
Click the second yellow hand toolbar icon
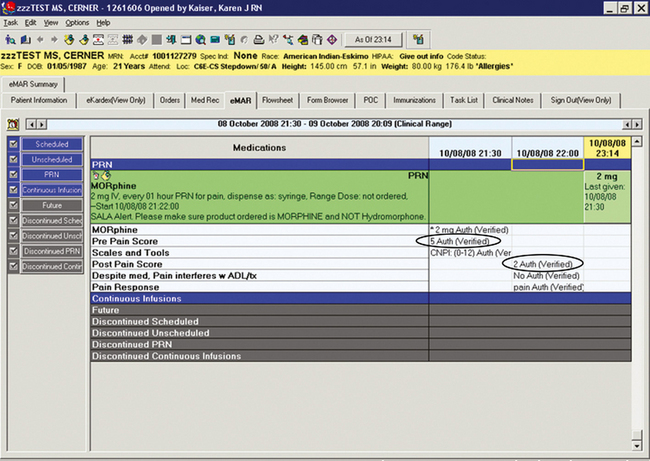click(x=84, y=40)
